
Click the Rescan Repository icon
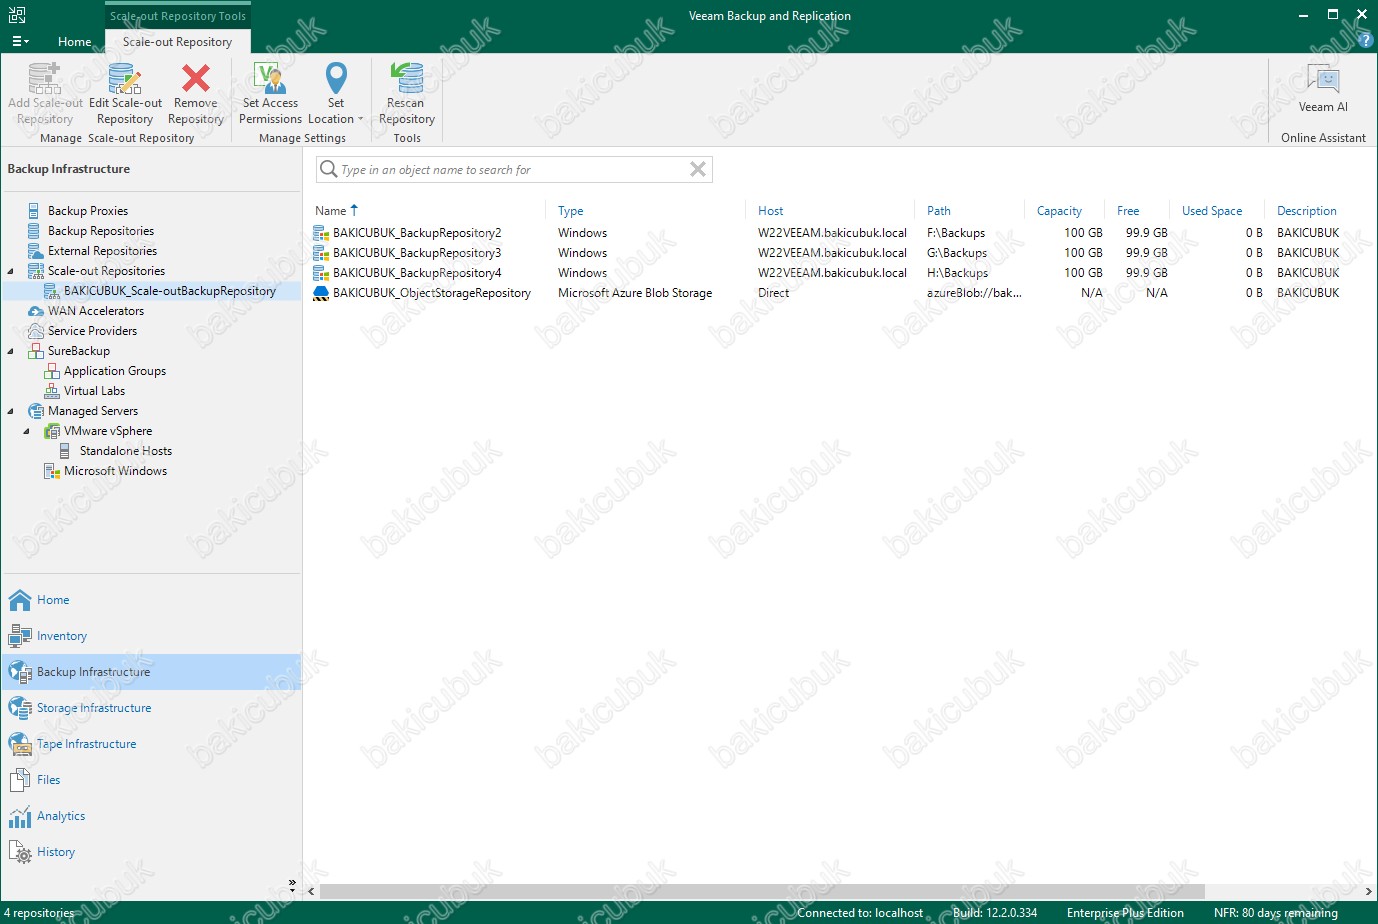tap(407, 79)
